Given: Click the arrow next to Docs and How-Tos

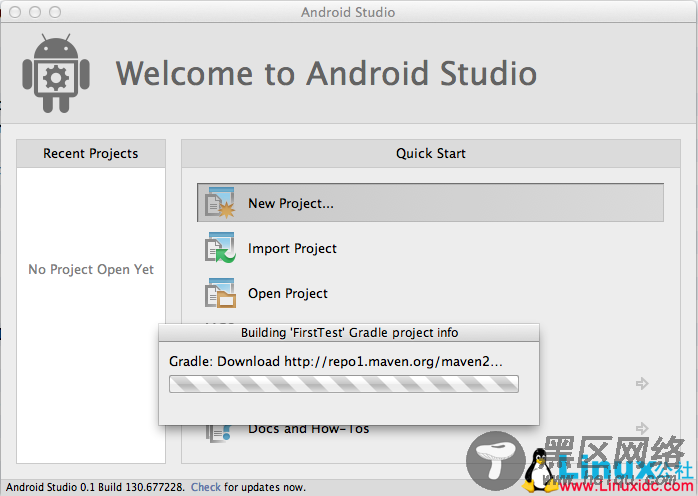Looking at the screenshot, I should [x=642, y=428].
